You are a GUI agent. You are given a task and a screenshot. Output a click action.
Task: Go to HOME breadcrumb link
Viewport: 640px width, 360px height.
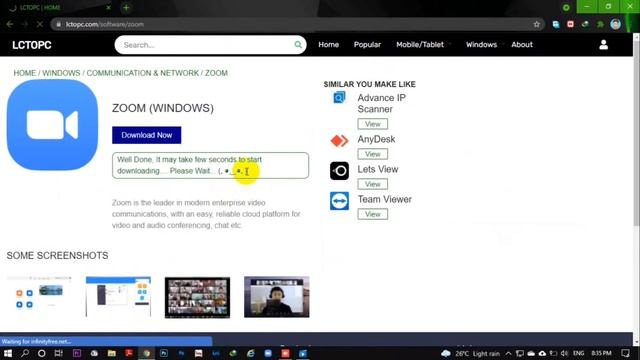(x=24, y=73)
